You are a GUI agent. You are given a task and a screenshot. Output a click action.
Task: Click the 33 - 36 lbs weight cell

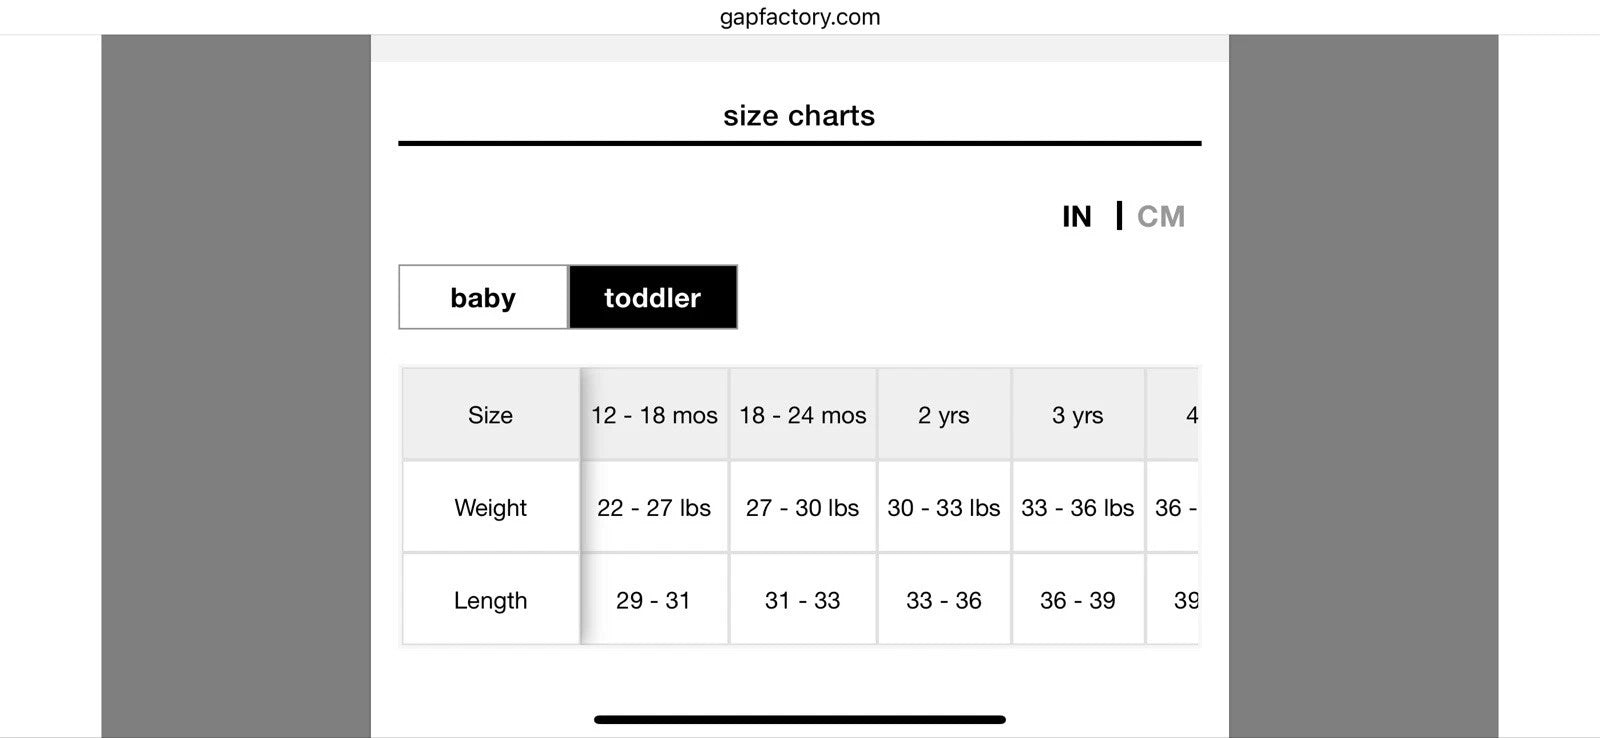[x=1077, y=507]
